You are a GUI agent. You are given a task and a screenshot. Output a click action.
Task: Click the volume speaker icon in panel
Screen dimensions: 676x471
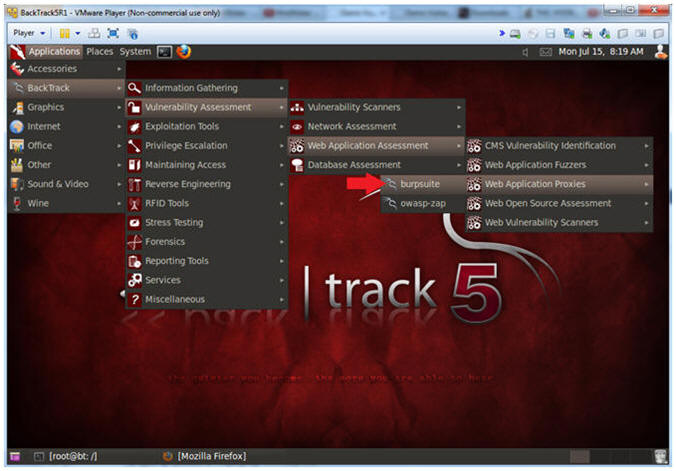525,53
